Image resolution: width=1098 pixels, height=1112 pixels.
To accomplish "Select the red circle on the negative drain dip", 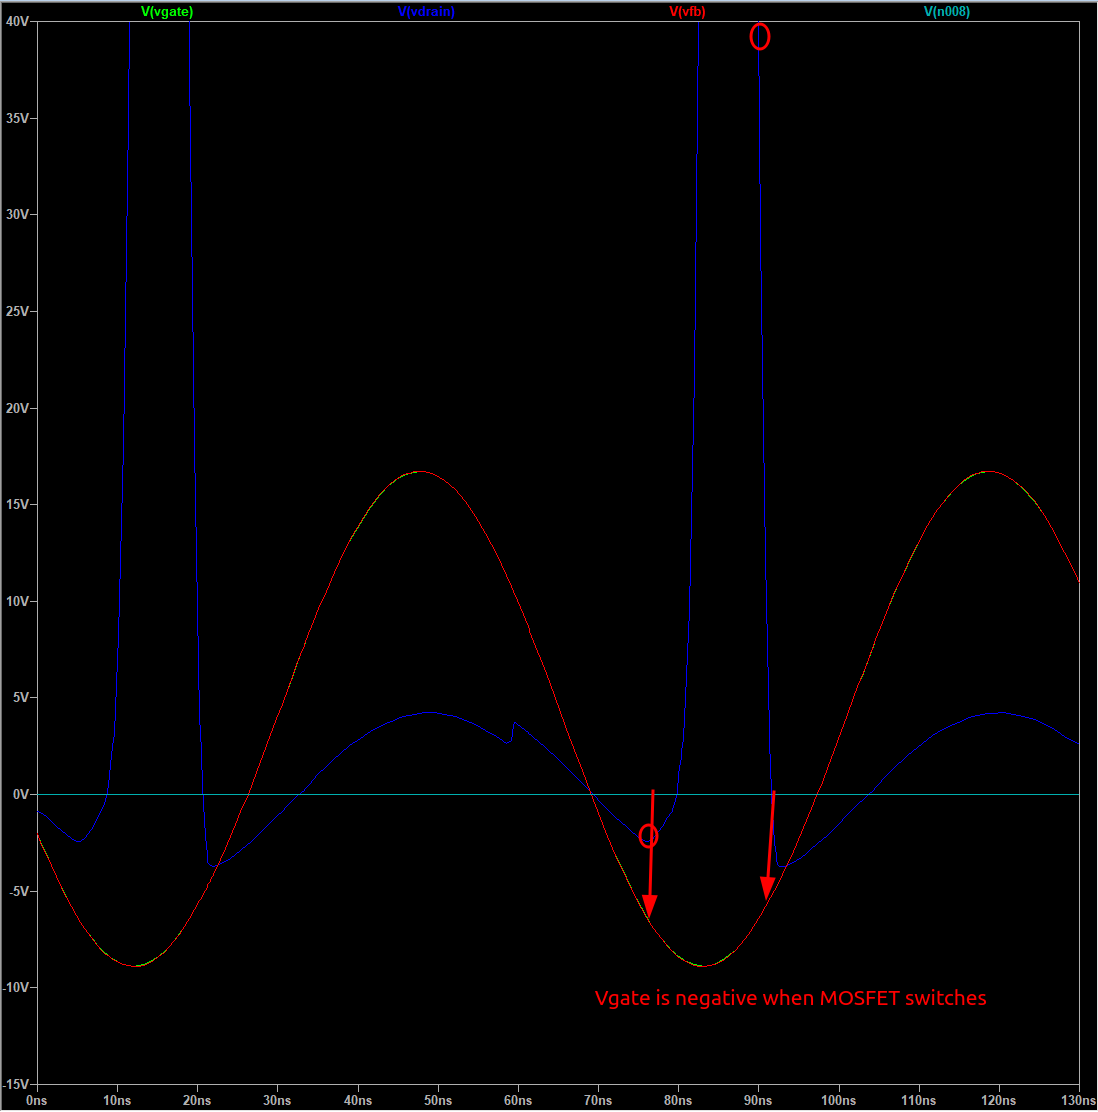I will click(x=649, y=836).
